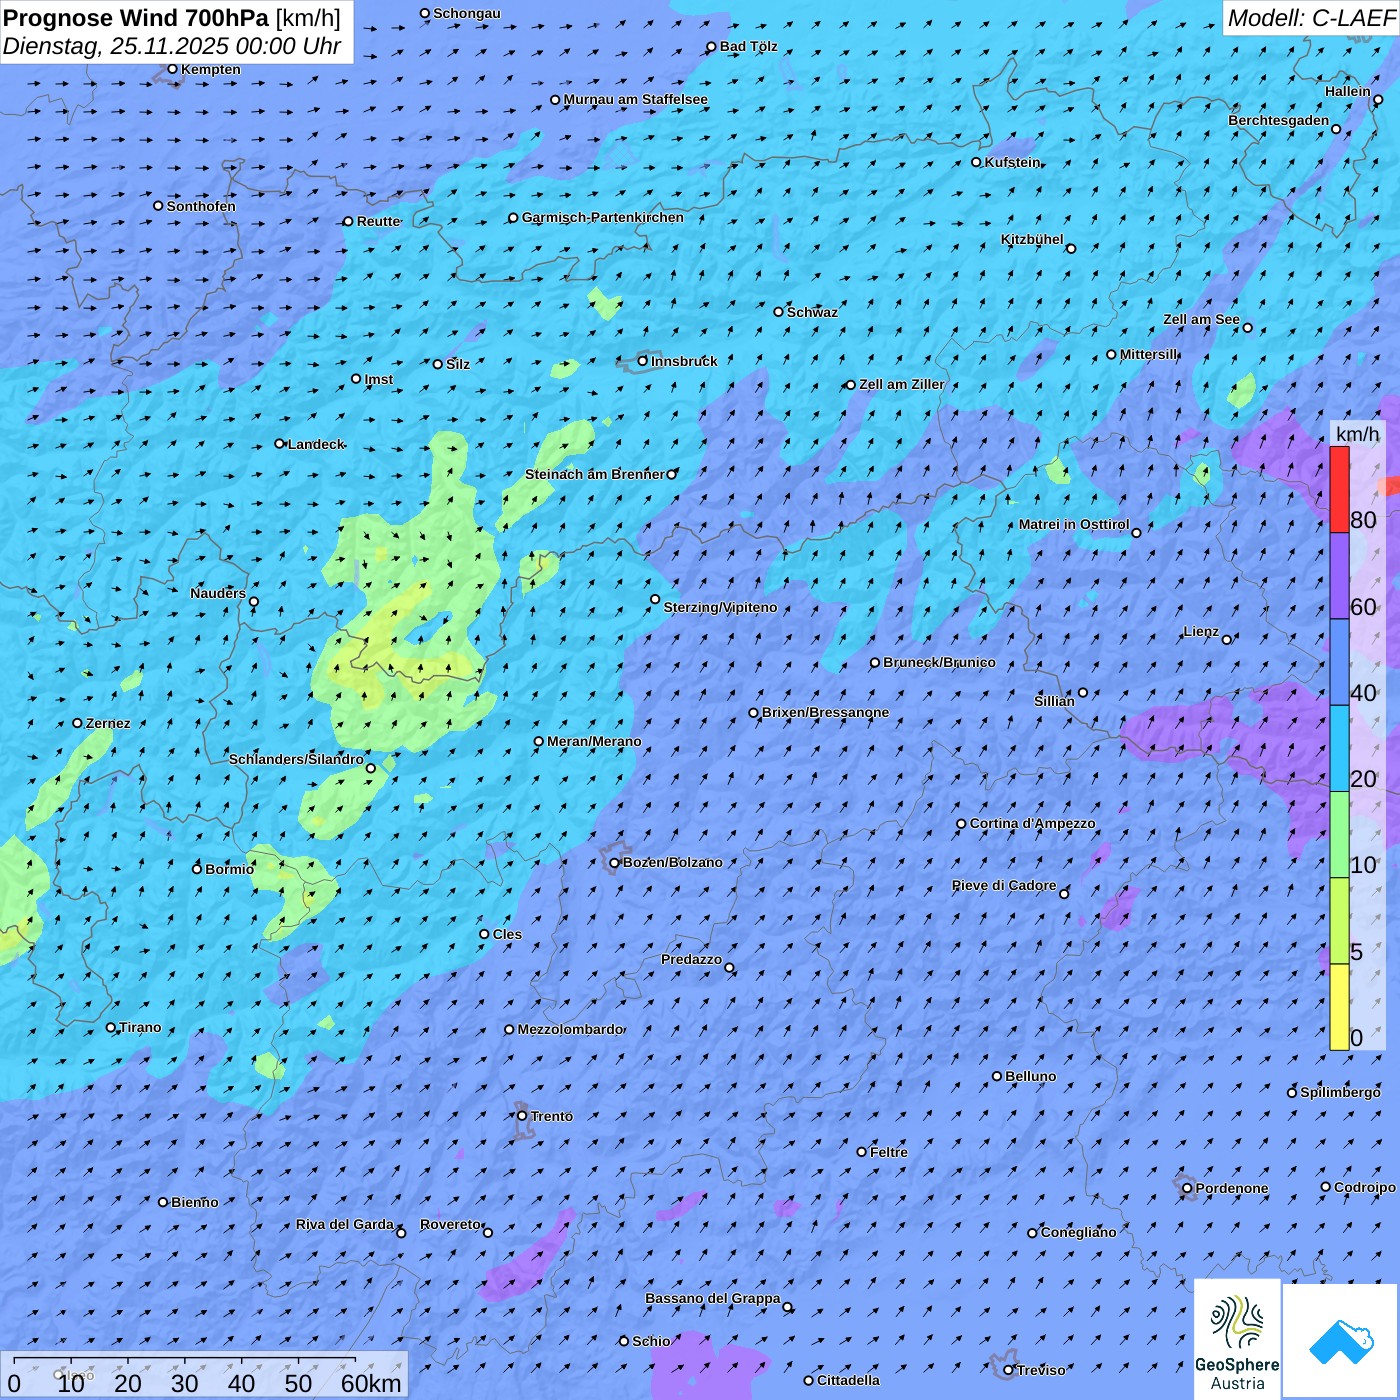The image size is (1400, 1400).
Task: Click the 'Murnau am Staffelsee' label
Action: click(x=635, y=99)
